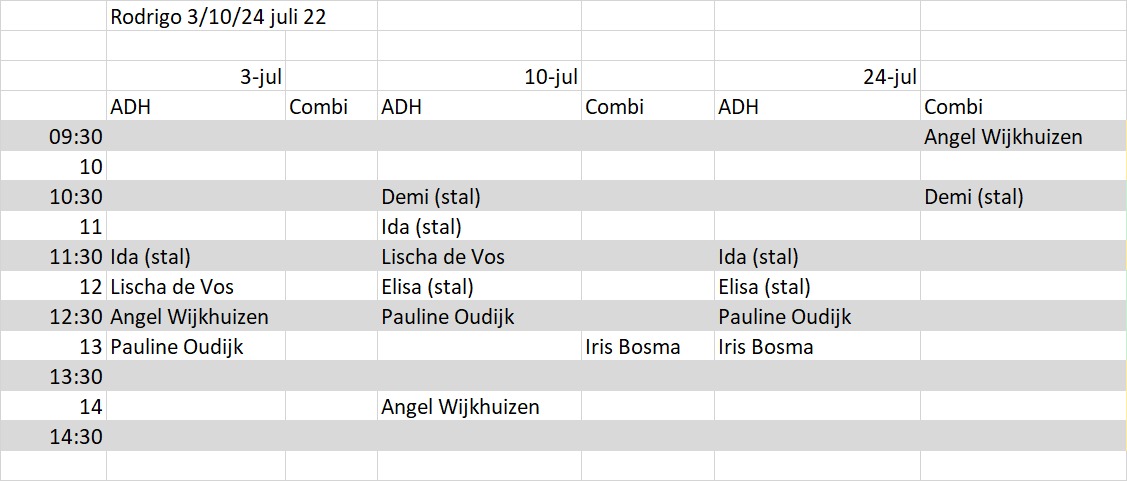
Task: Click the 09:30 time cell
Action: coord(53,136)
